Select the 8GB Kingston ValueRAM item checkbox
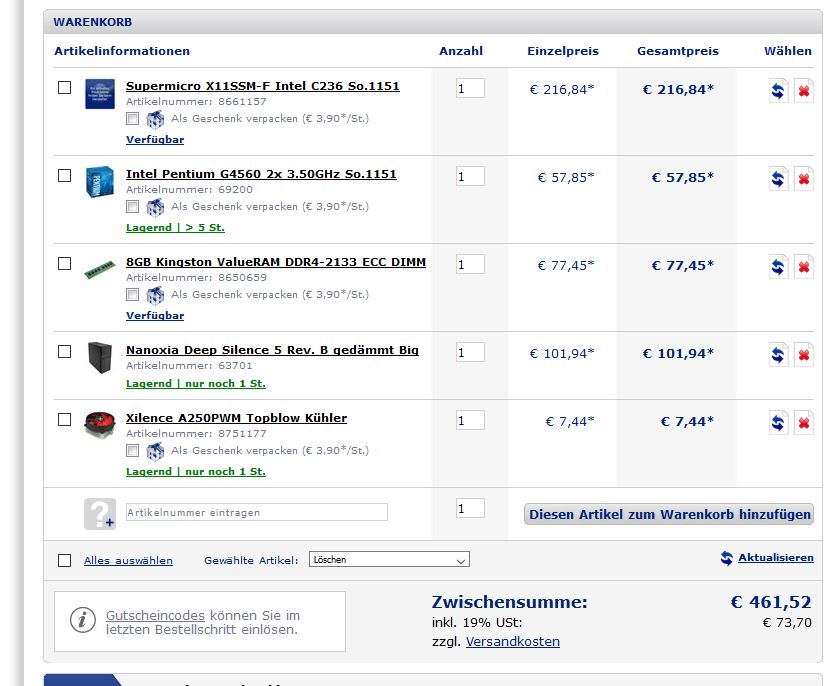831x686 pixels. click(x=64, y=263)
